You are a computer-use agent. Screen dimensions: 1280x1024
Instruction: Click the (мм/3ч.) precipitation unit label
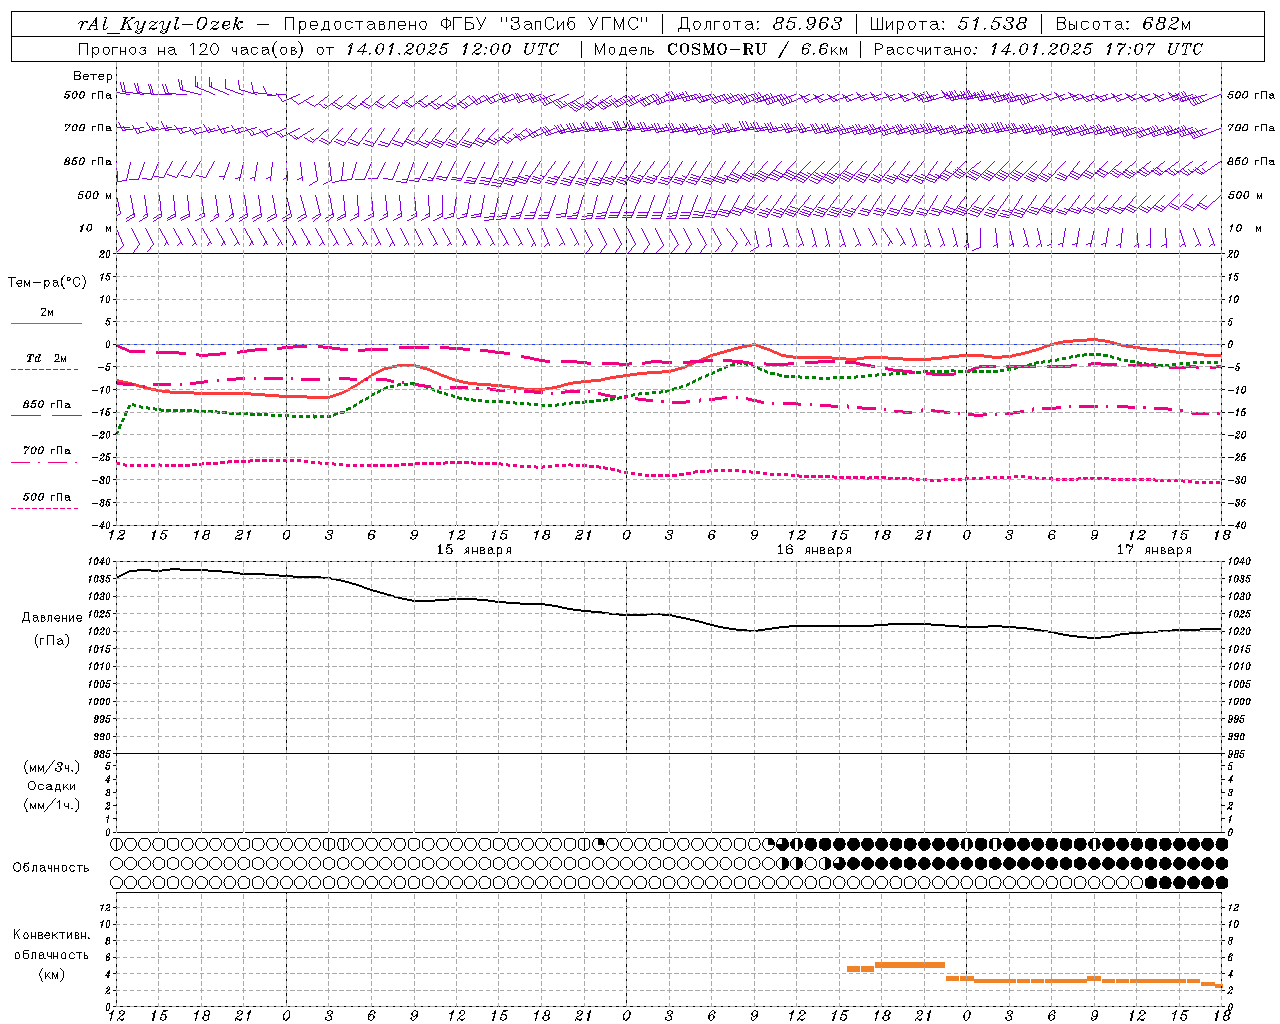[x=52, y=767]
